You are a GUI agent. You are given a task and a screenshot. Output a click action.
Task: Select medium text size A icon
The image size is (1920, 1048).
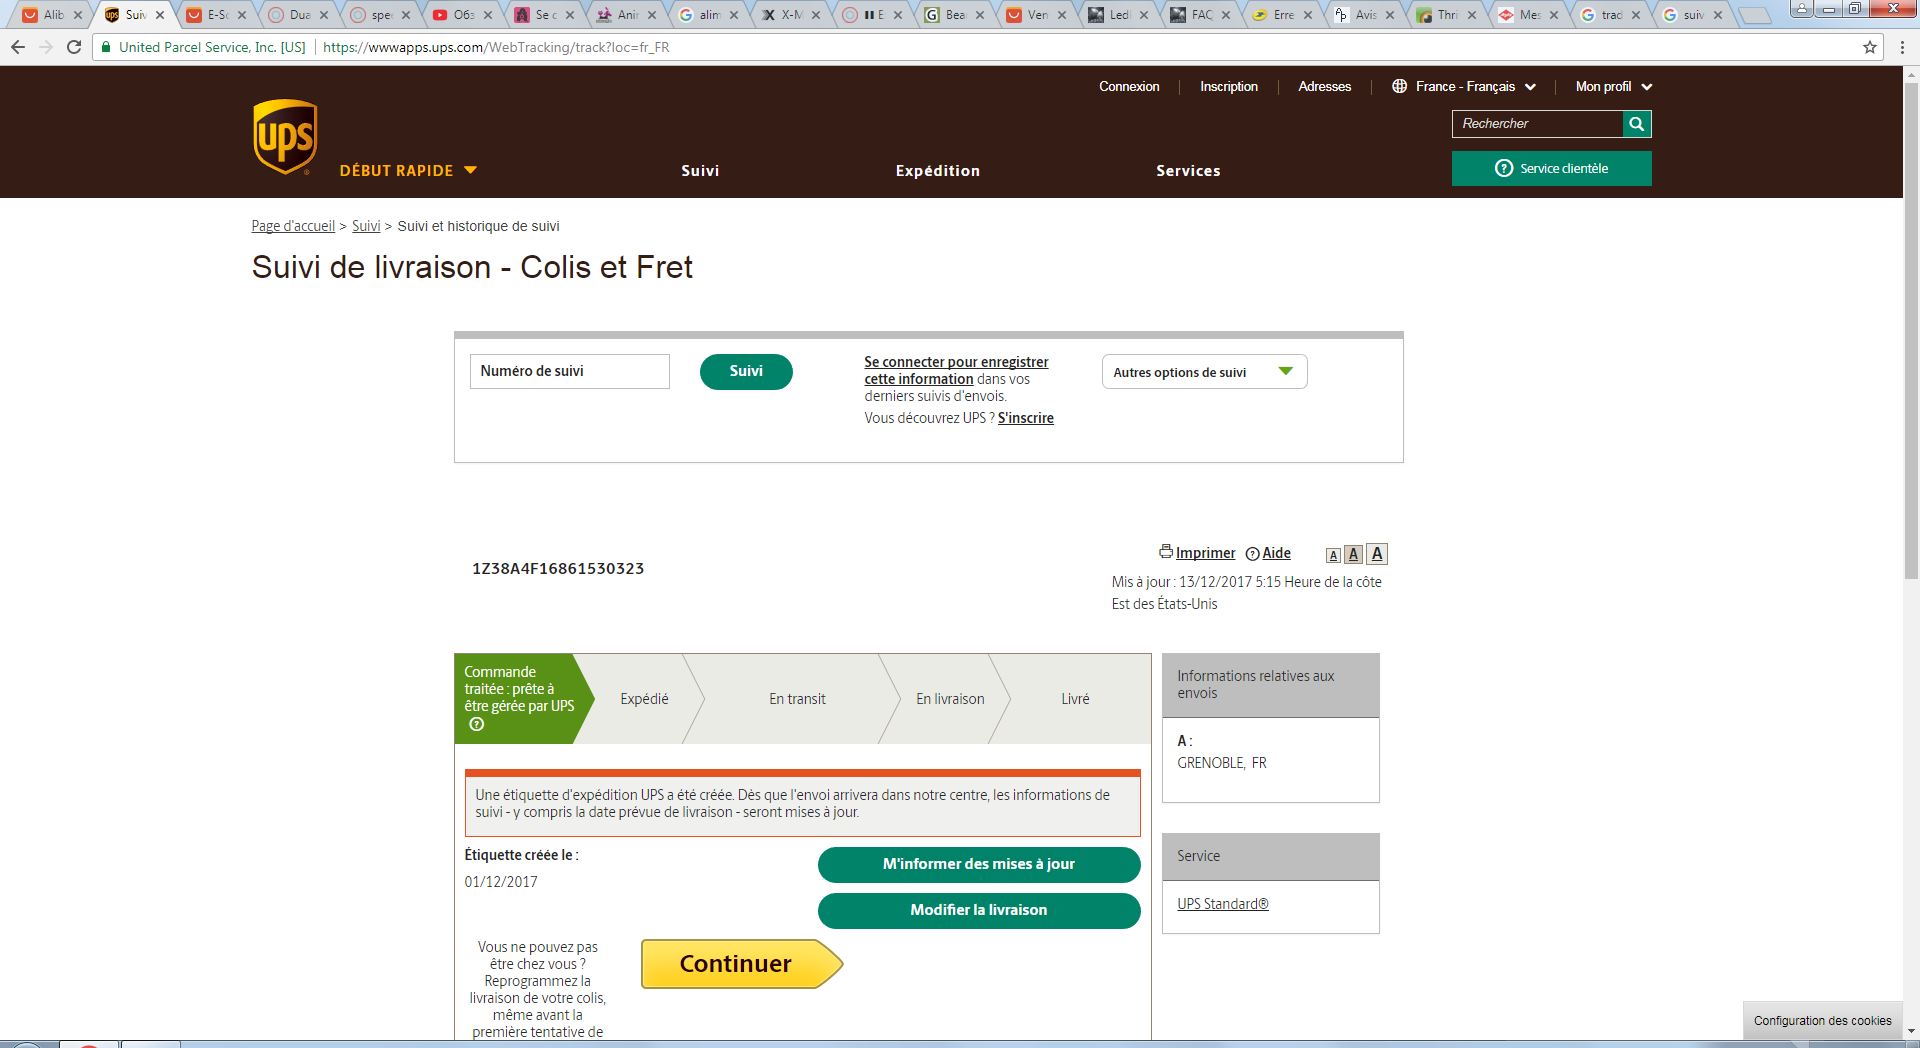click(x=1353, y=554)
